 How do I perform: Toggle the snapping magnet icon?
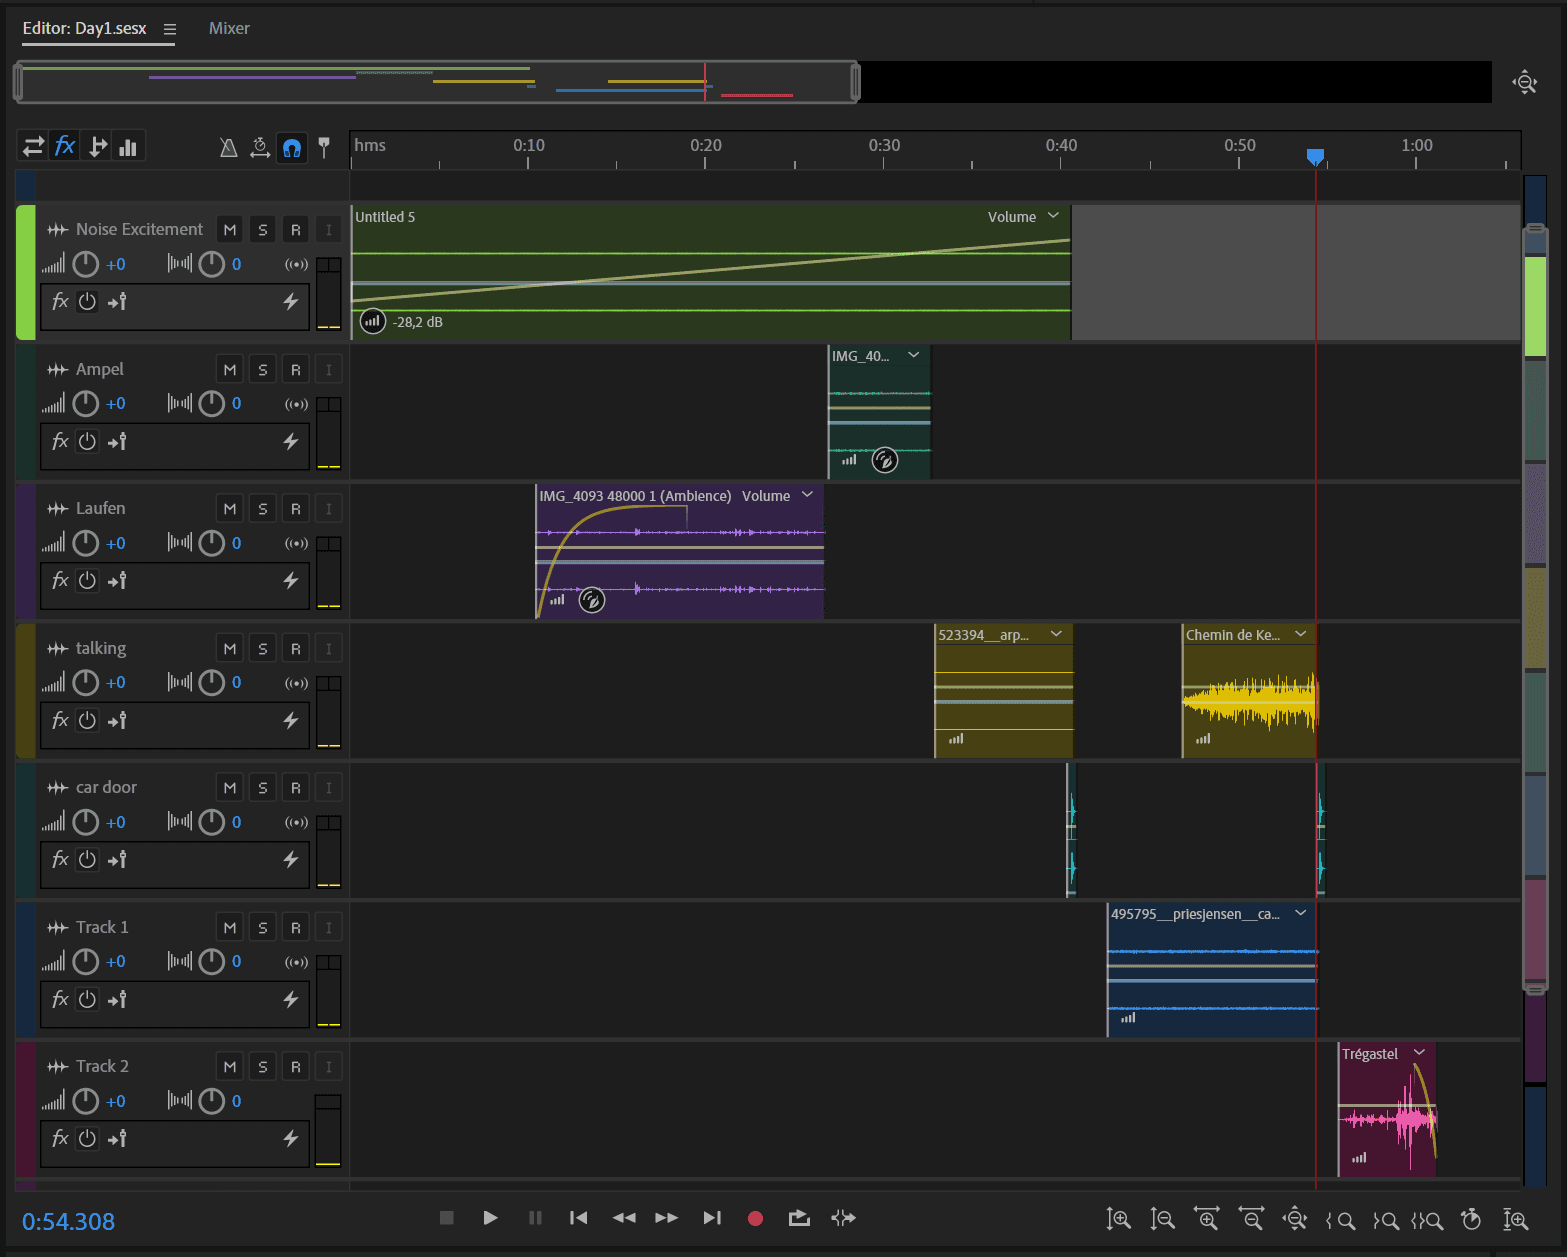(x=291, y=148)
